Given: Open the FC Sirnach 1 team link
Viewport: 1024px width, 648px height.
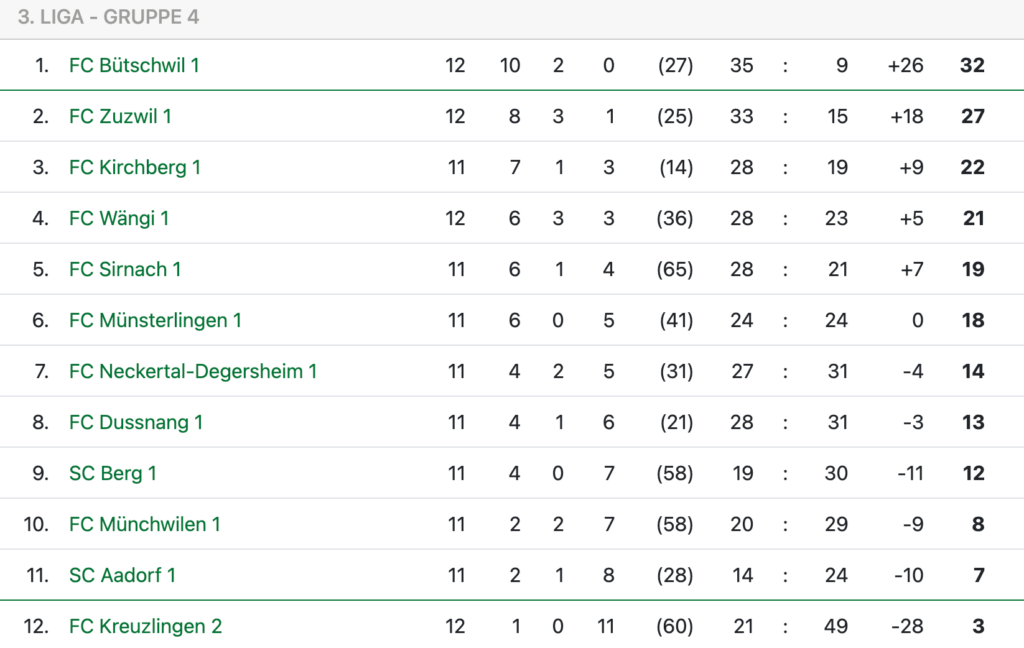Looking at the screenshot, I should point(125,269).
